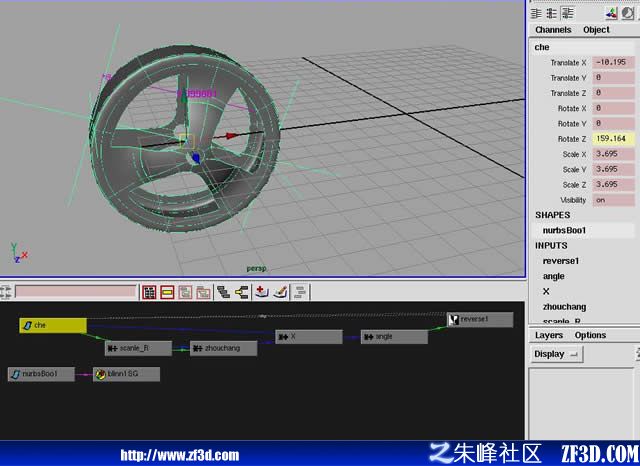The image size is (640, 466).
Task: Toggle the Hypergraph free-form layout icon
Action: (300, 292)
